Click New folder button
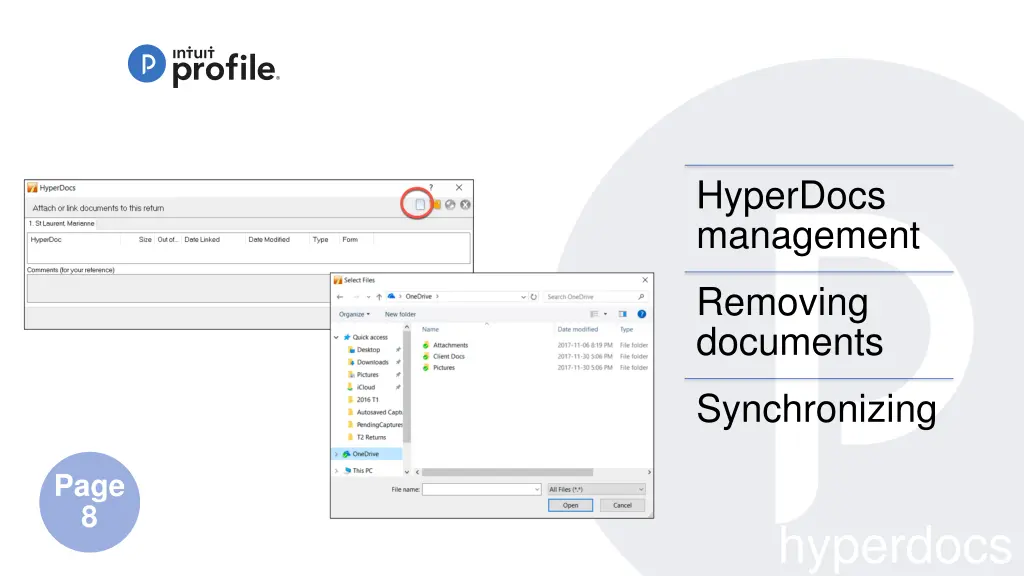1024x576 pixels. click(x=400, y=314)
